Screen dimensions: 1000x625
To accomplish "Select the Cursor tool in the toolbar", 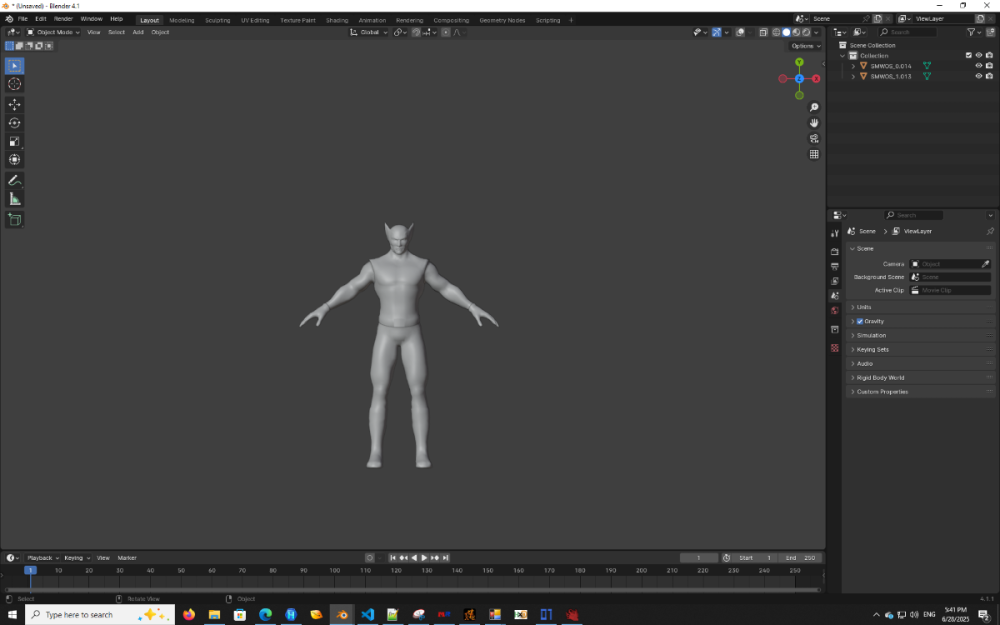I will coord(14,84).
